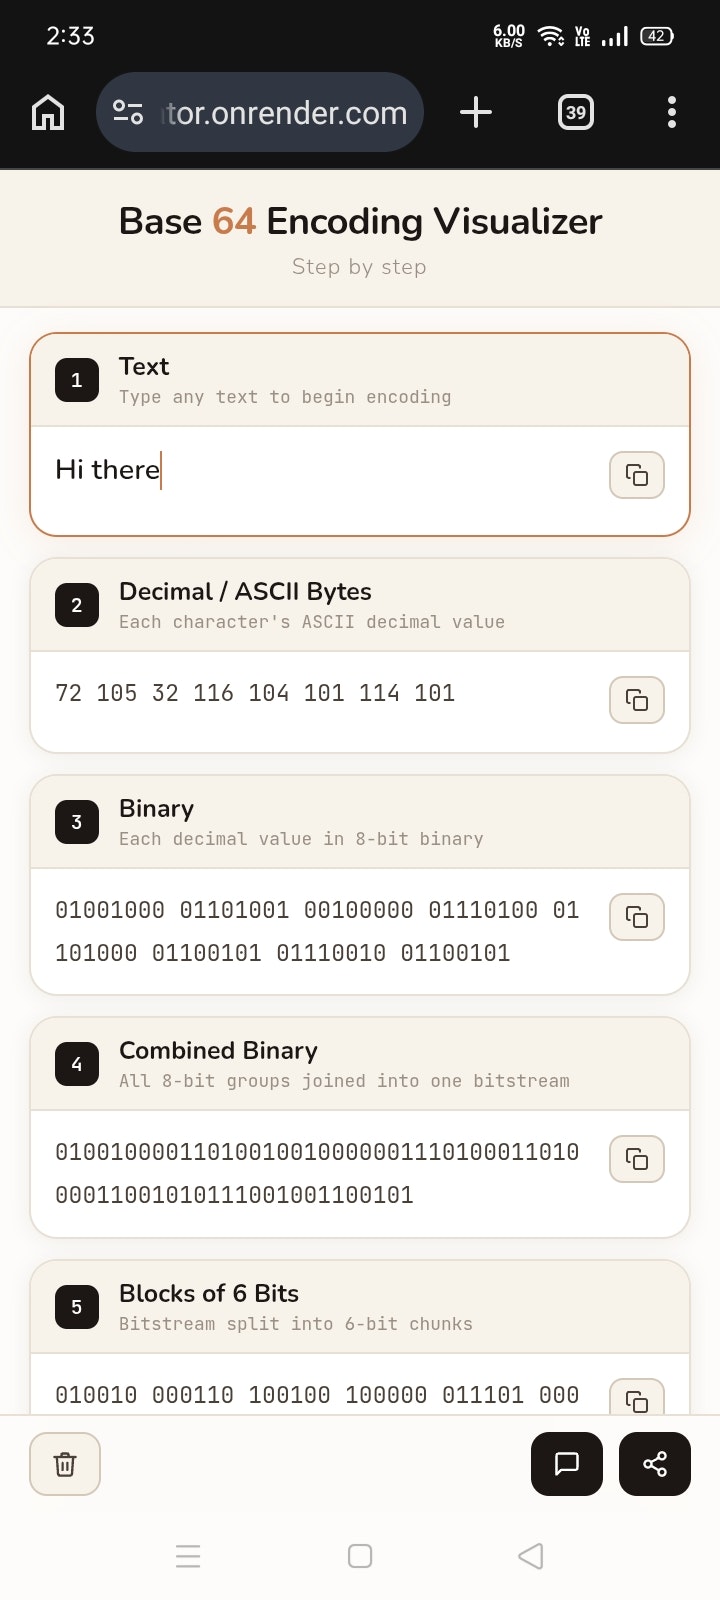Image resolution: width=720 pixels, height=1600 pixels.
Task: Open the browser tab switcher showing 39 tabs
Action: 575,112
